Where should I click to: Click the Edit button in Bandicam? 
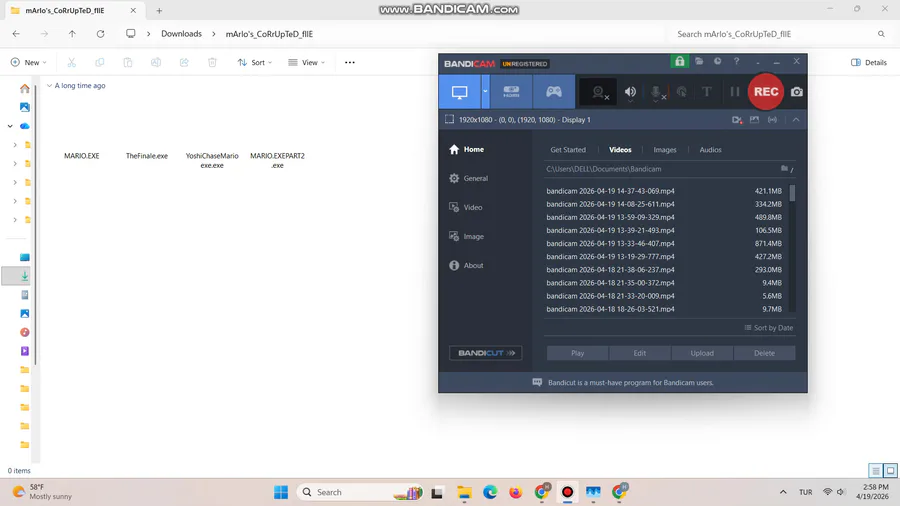tap(639, 353)
